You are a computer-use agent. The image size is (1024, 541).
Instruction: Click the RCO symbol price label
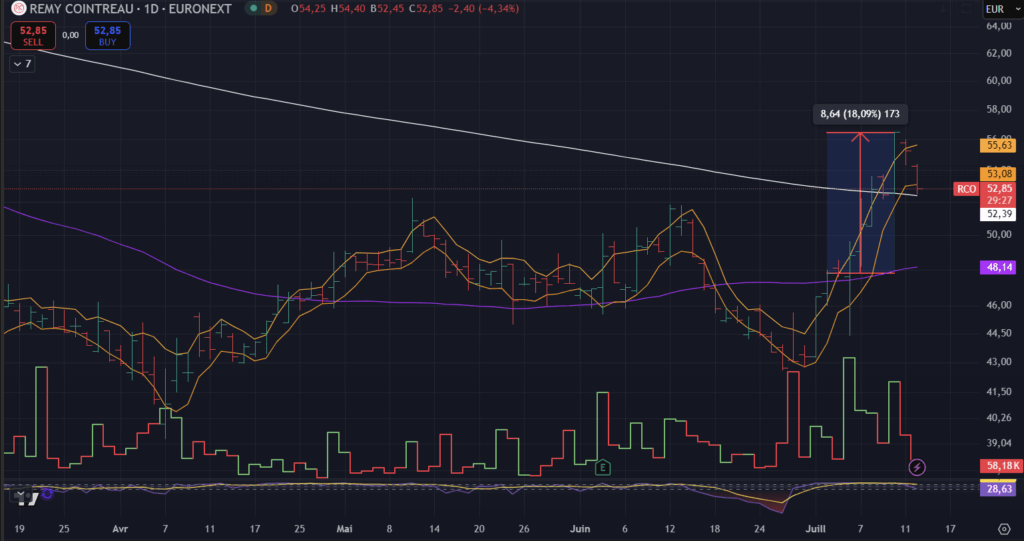click(x=965, y=189)
